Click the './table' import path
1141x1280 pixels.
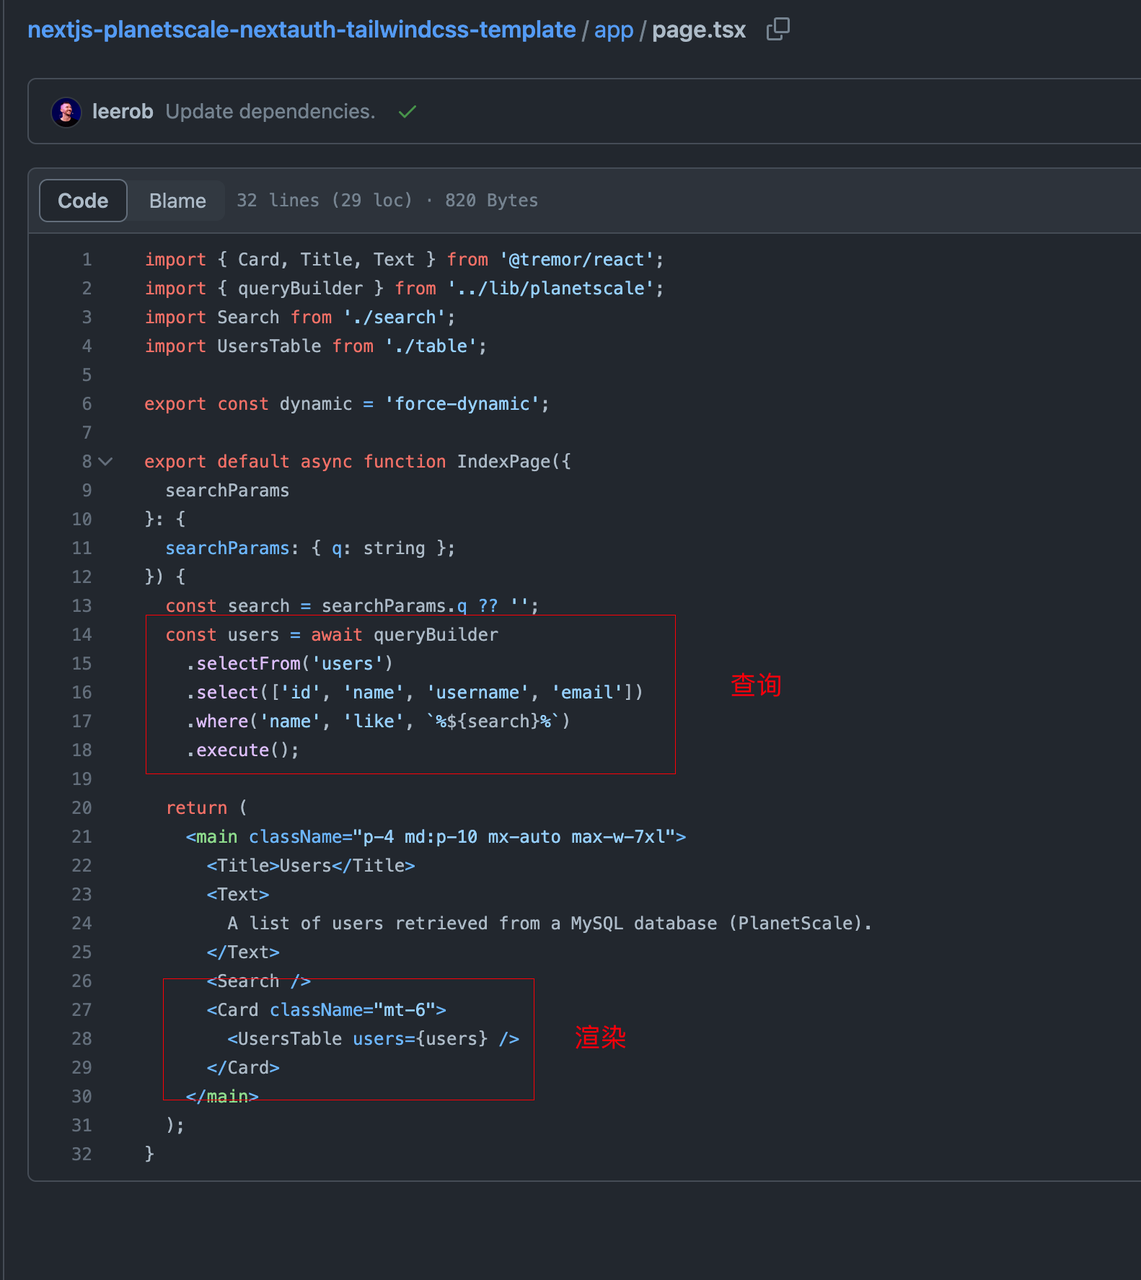(x=430, y=347)
